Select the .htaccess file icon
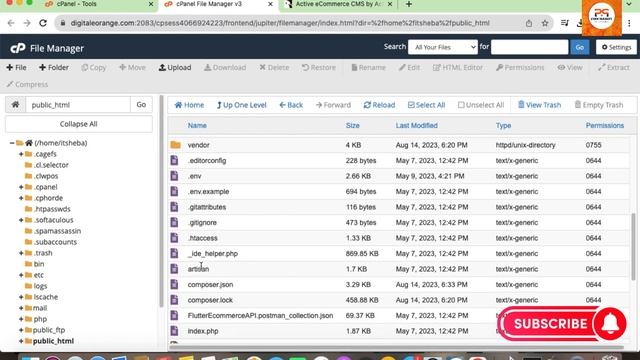640x360 pixels. [174, 238]
